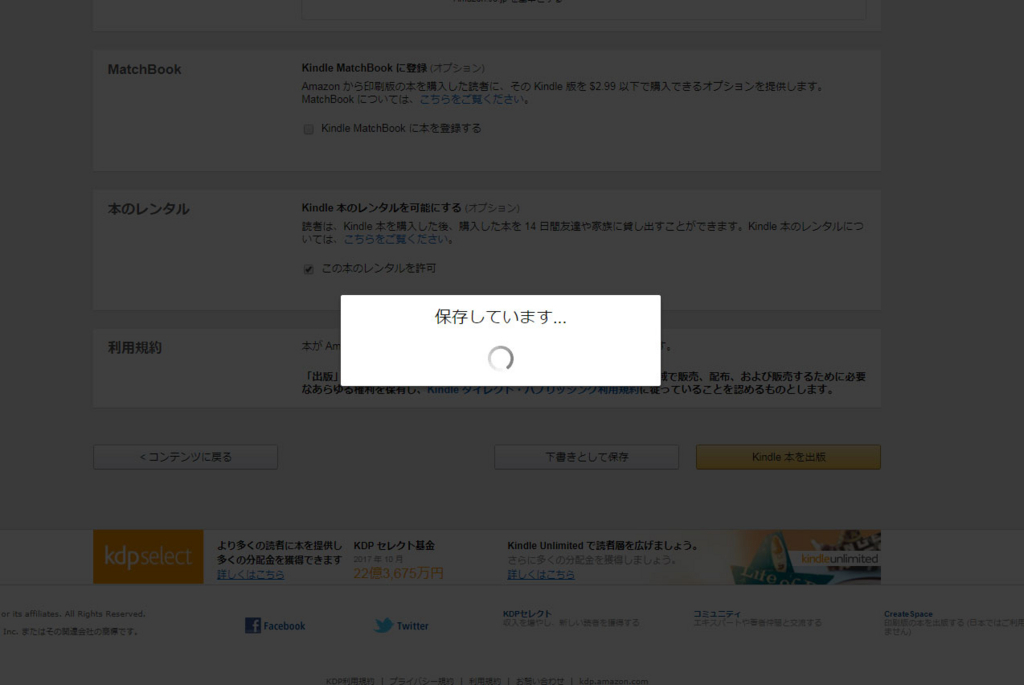
Task: Open the KDP利用規約 footer link
Action: (x=350, y=681)
